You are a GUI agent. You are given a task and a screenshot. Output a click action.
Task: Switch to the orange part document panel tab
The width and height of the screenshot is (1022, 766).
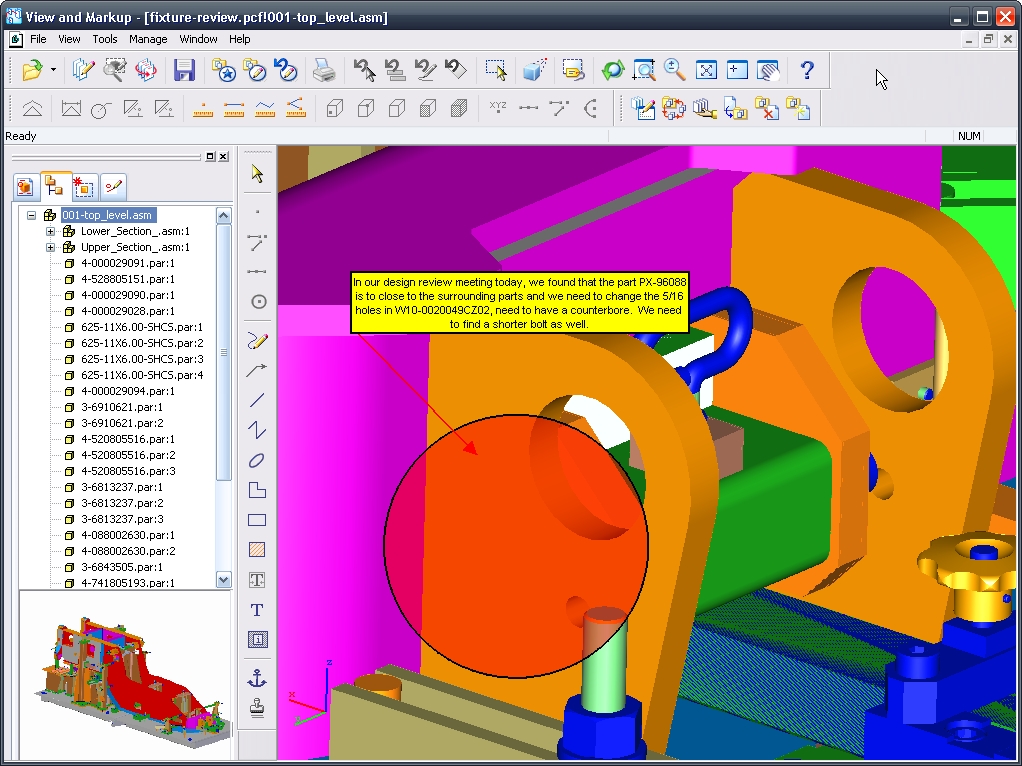[25, 187]
